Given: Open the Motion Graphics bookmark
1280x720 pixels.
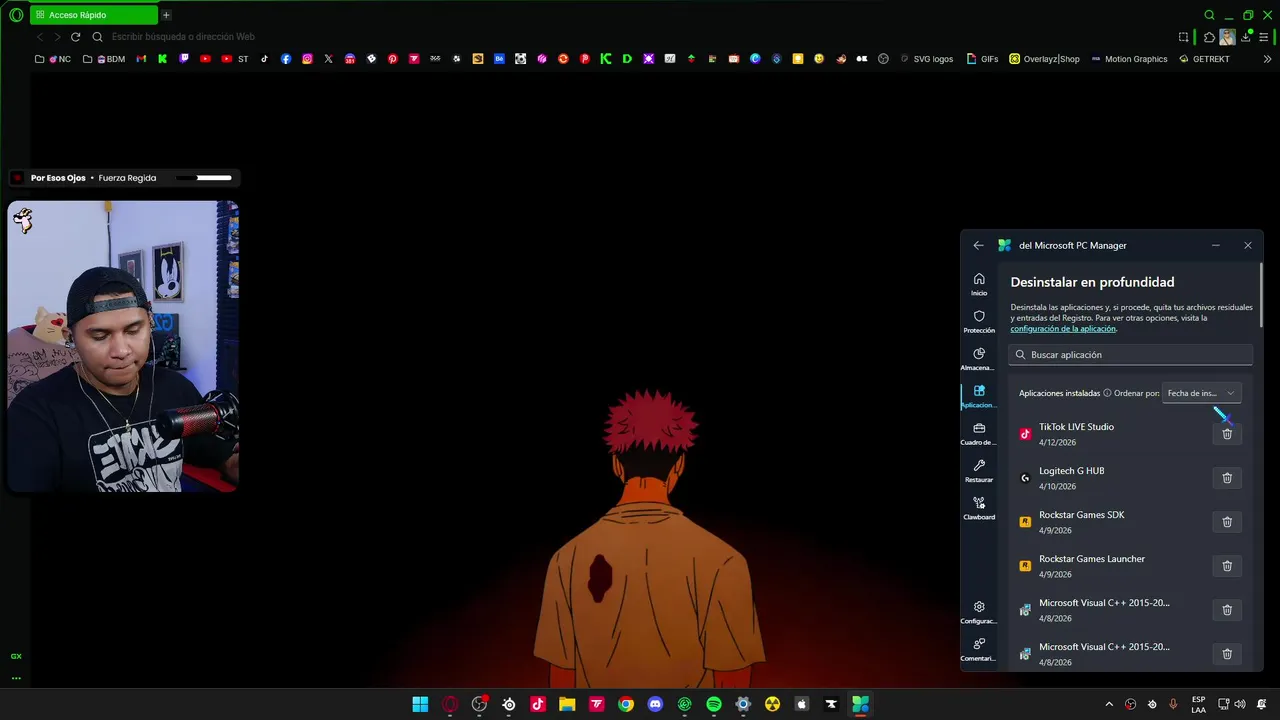Looking at the screenshot, I should 1129,59.
